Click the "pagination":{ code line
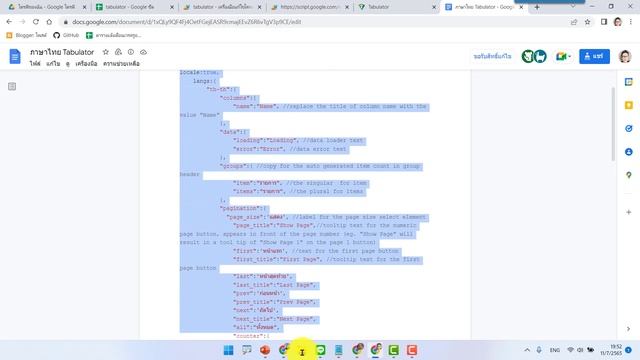 (x=243, y=208)
